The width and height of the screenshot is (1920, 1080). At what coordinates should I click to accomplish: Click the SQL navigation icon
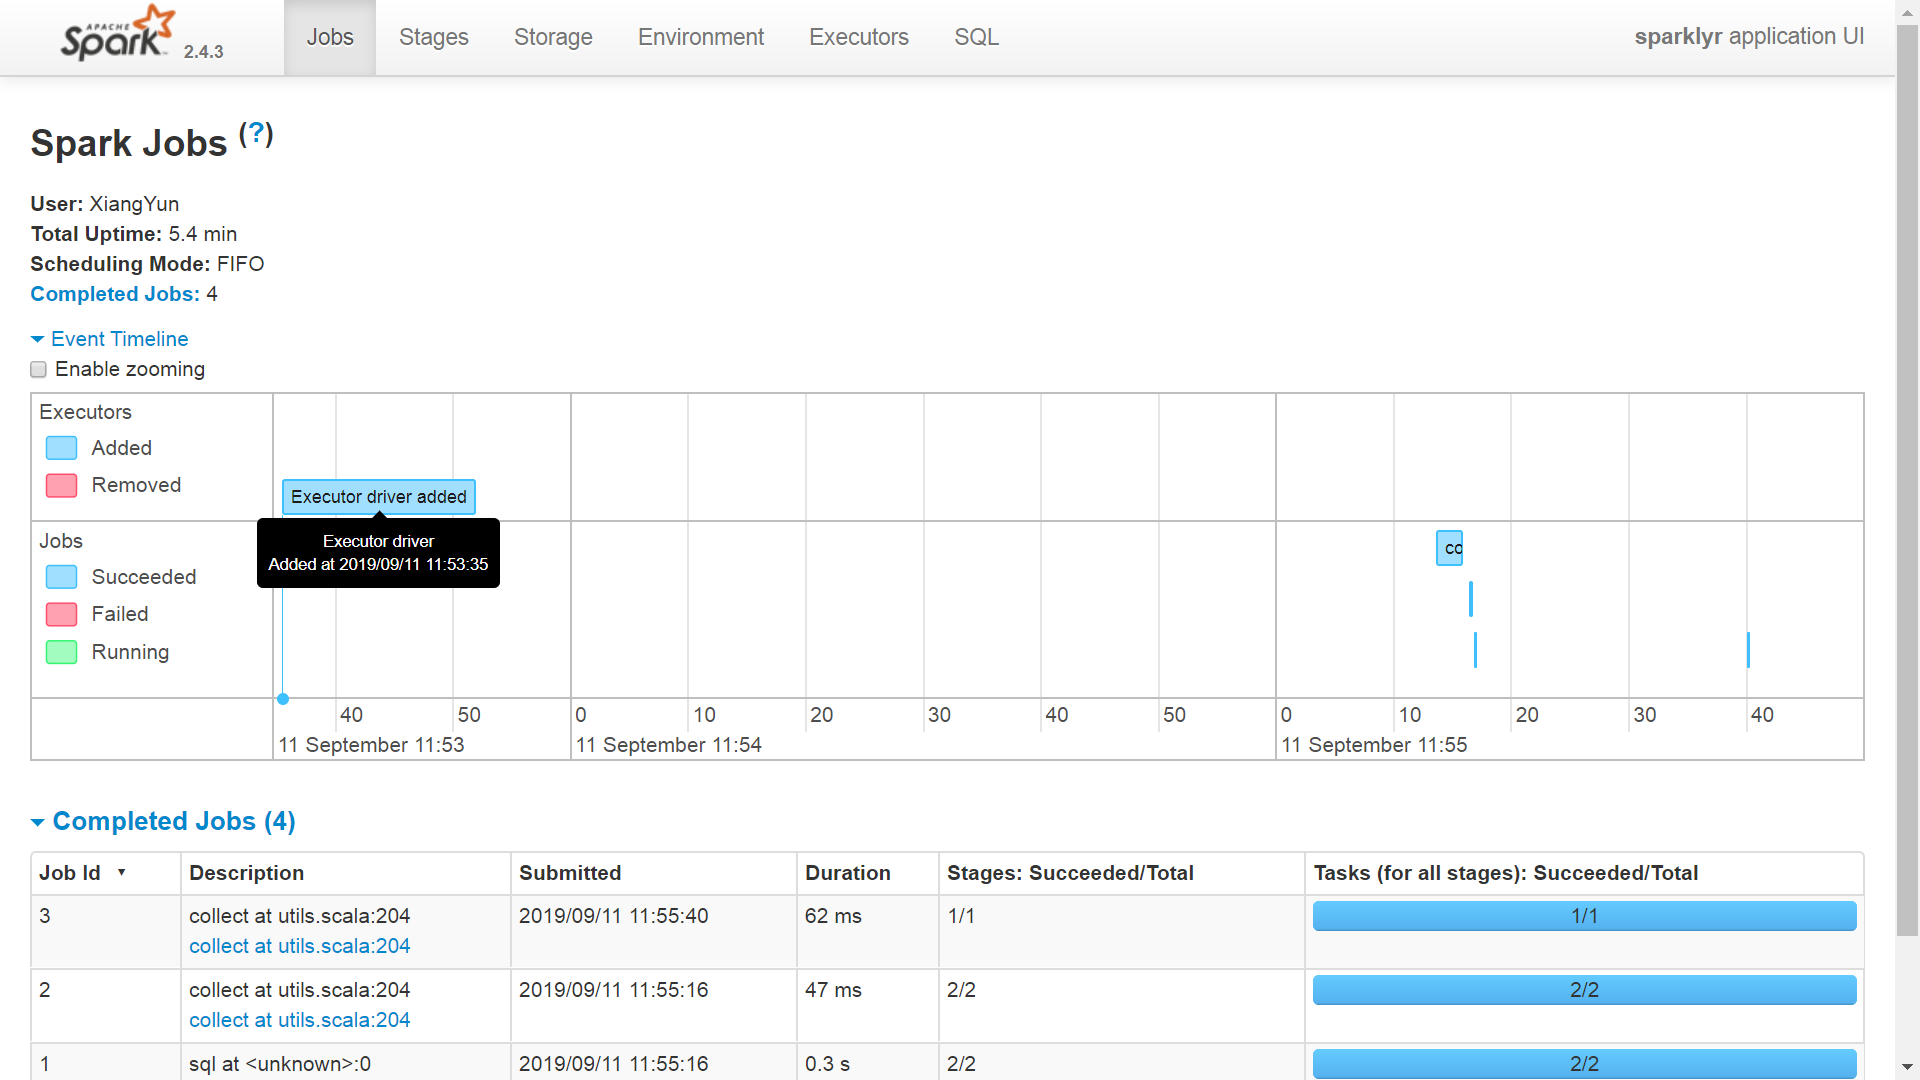tap(976, 37)
